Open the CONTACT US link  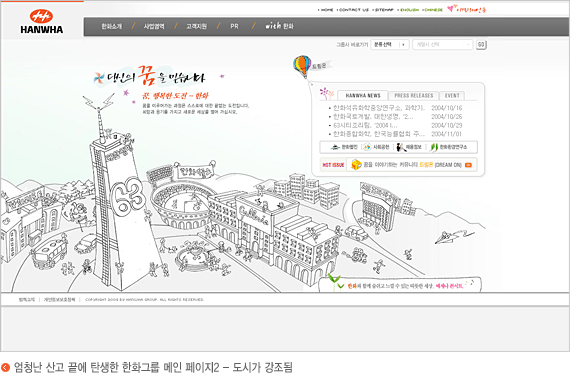354,10
